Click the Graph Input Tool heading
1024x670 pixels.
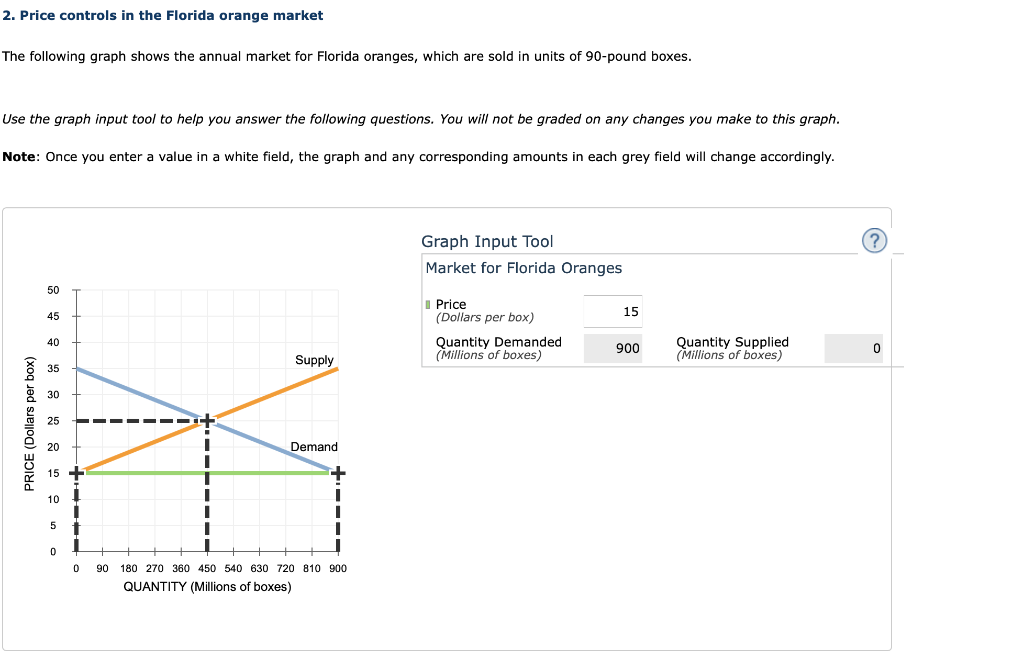click(489, 241)
